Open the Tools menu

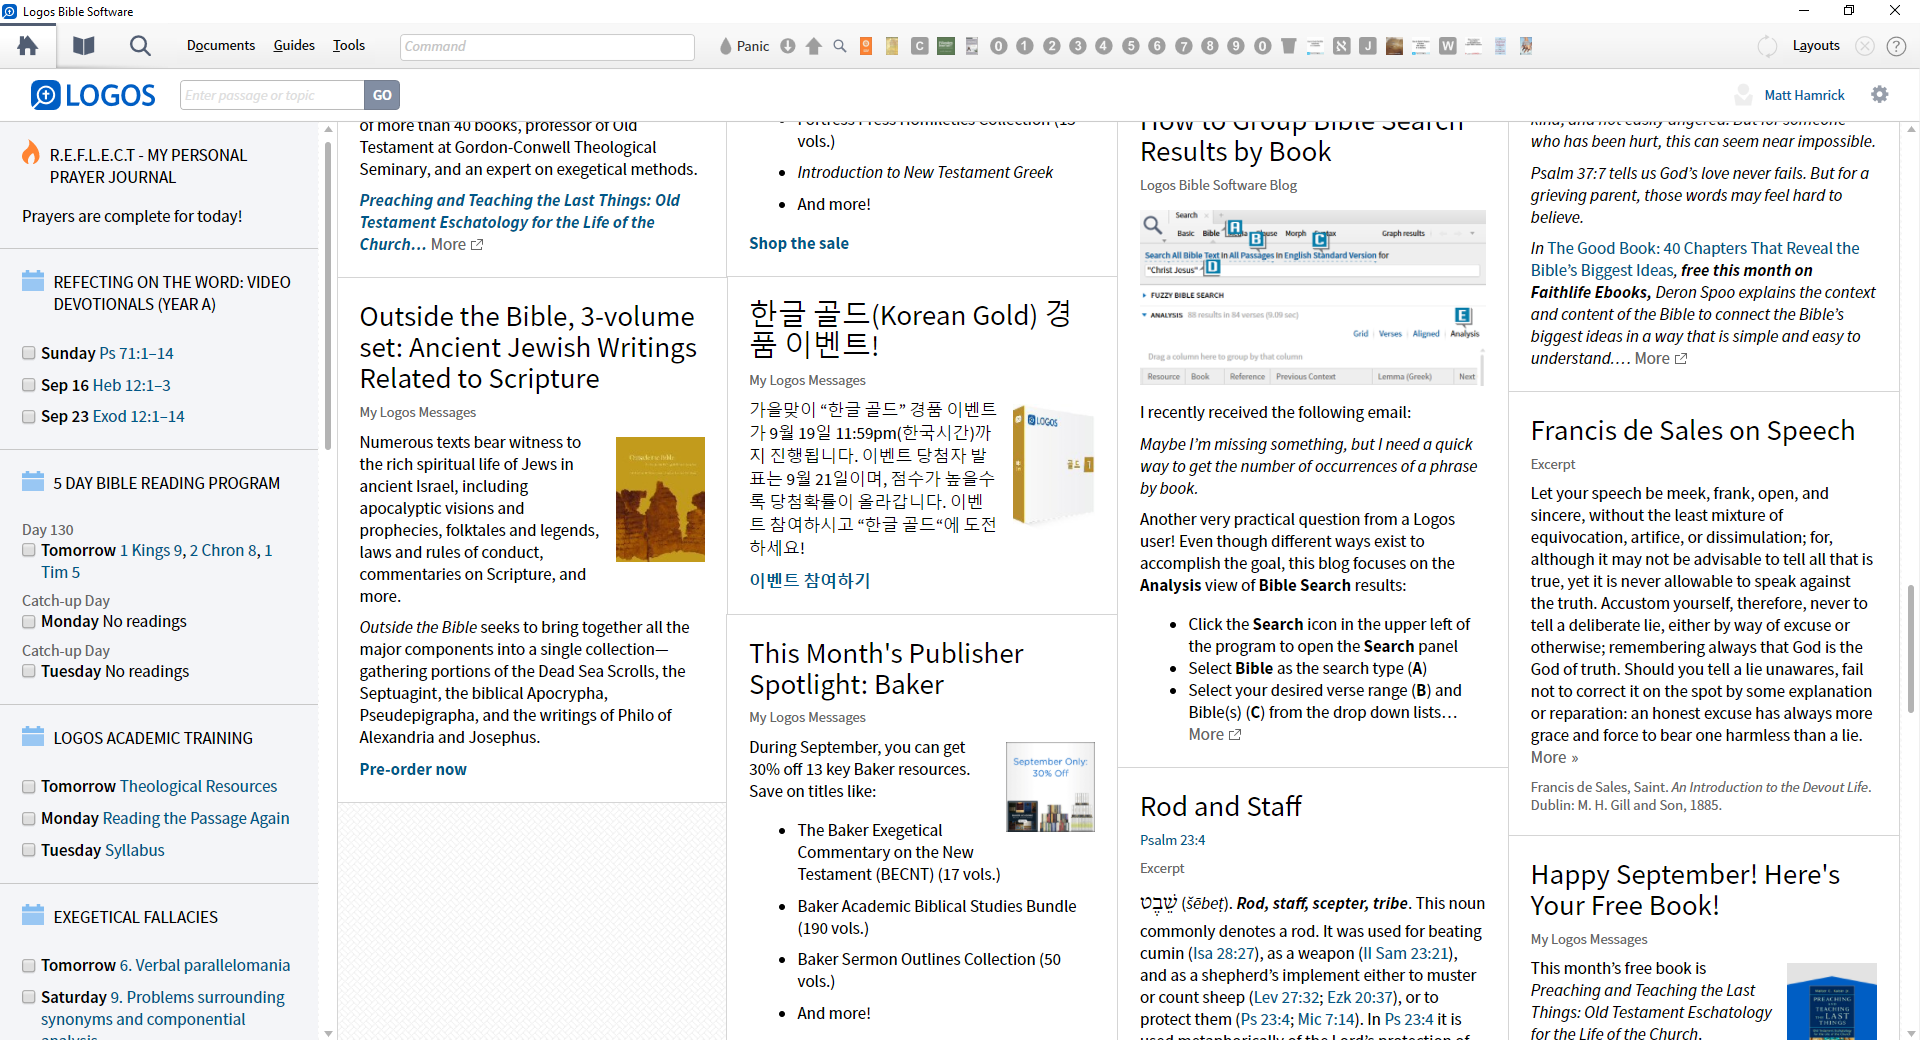349,46
